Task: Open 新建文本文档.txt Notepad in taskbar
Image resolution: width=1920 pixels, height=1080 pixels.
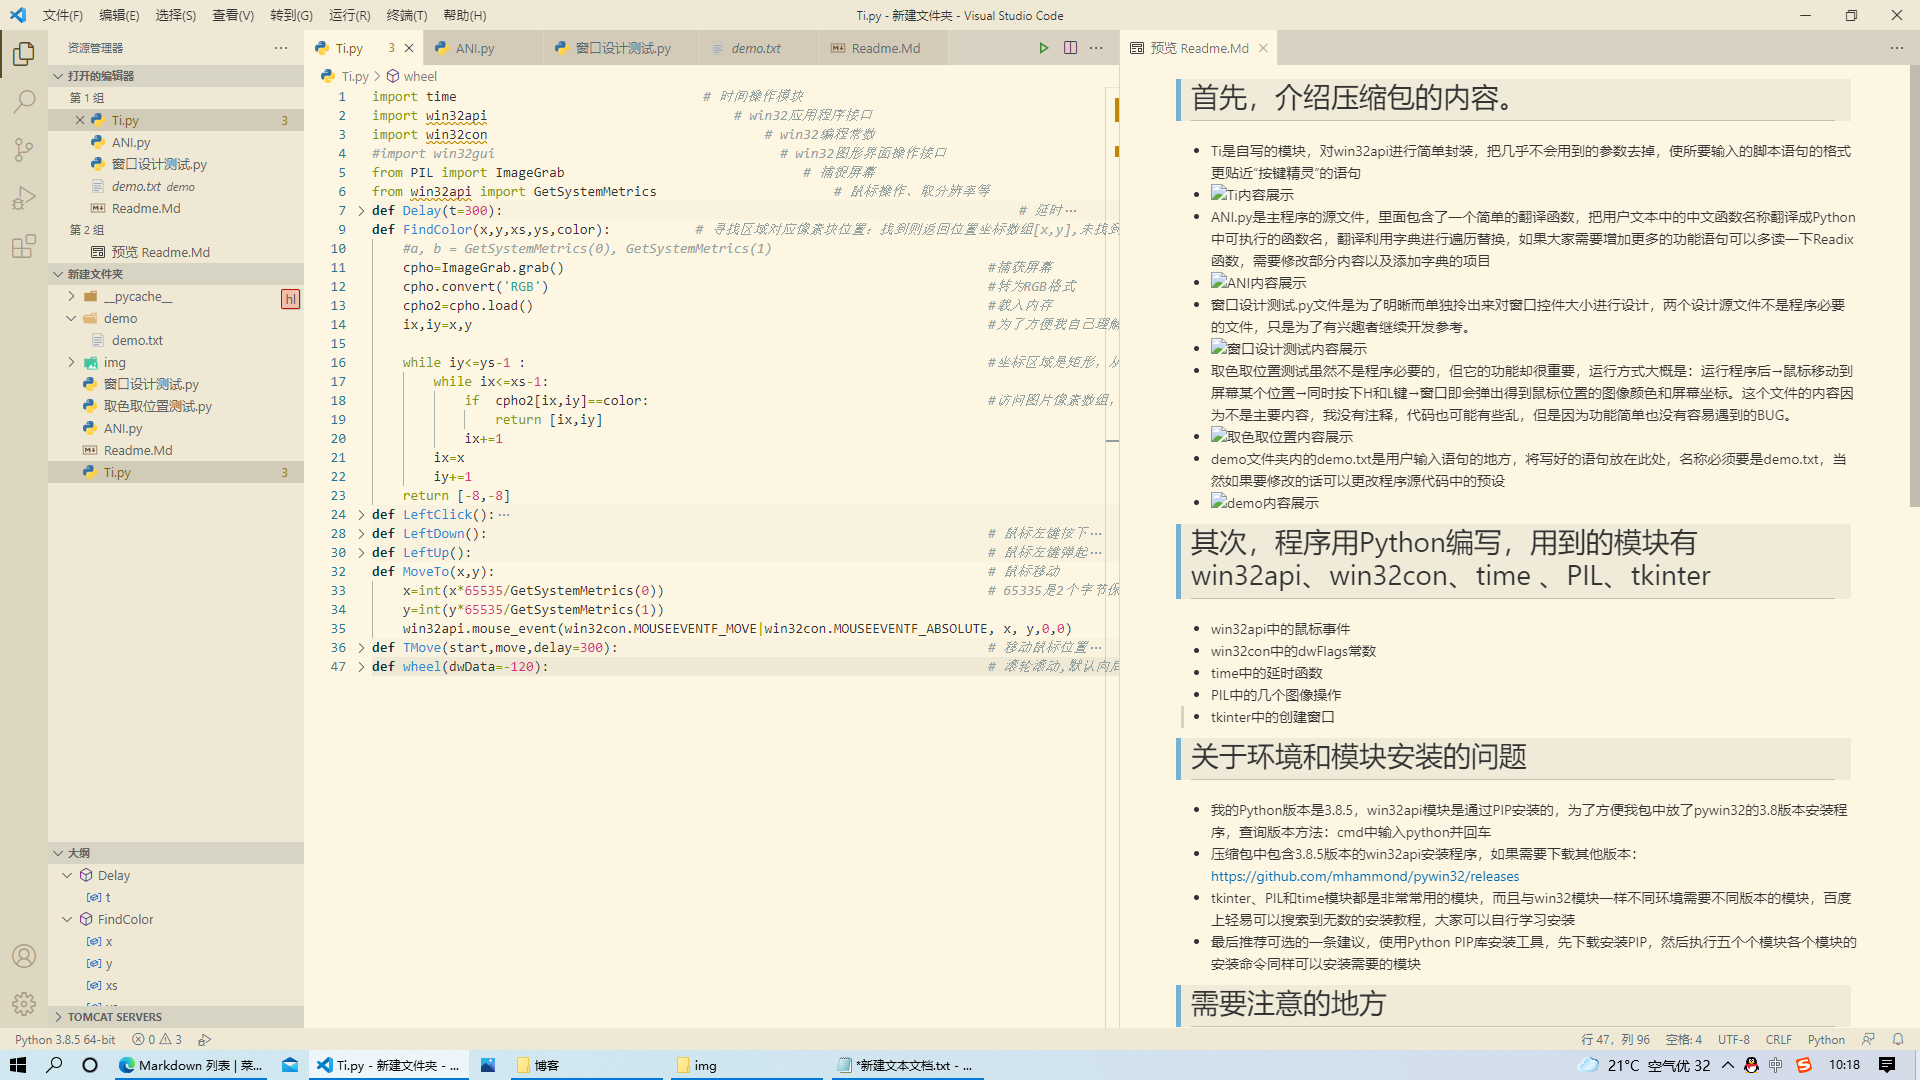Action: click(x=907, y=1065)
